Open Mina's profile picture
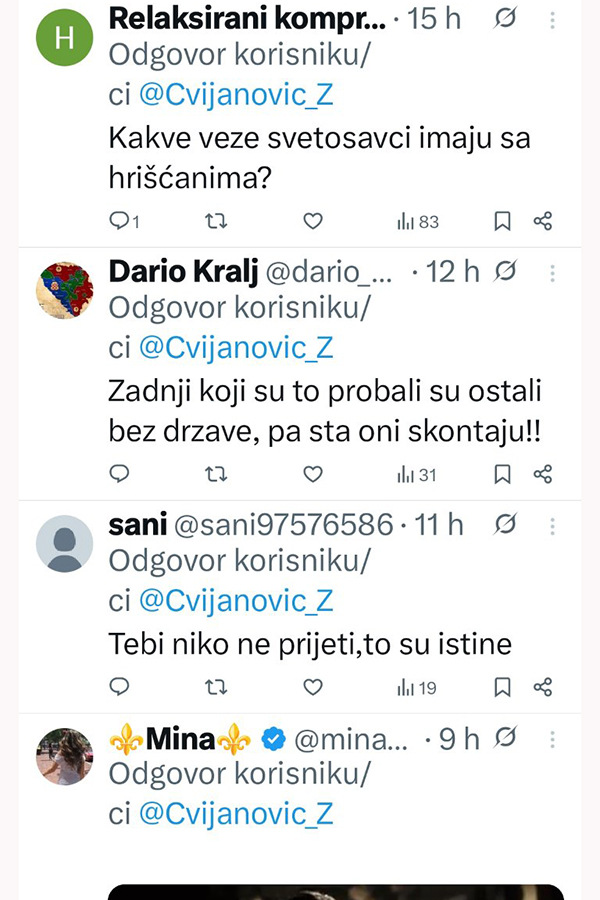The width and height of the screenshot is (600, 900). point(64,756)
